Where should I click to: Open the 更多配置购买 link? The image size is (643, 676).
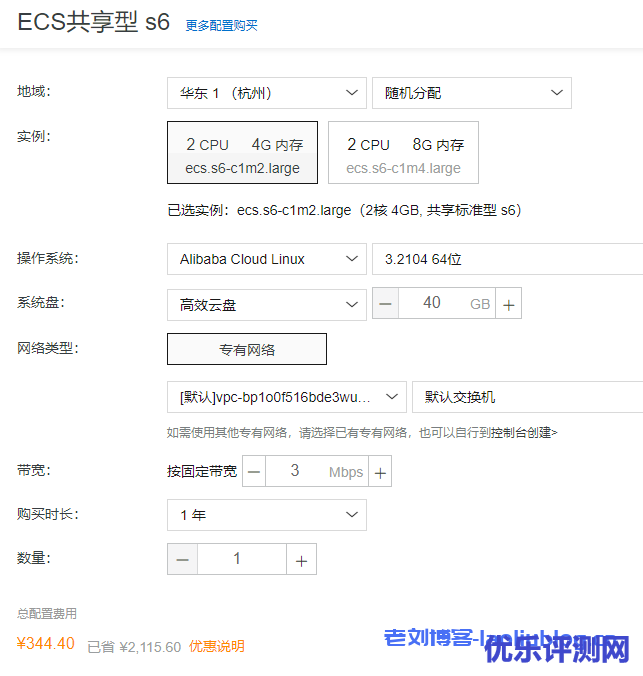(221, 26)
